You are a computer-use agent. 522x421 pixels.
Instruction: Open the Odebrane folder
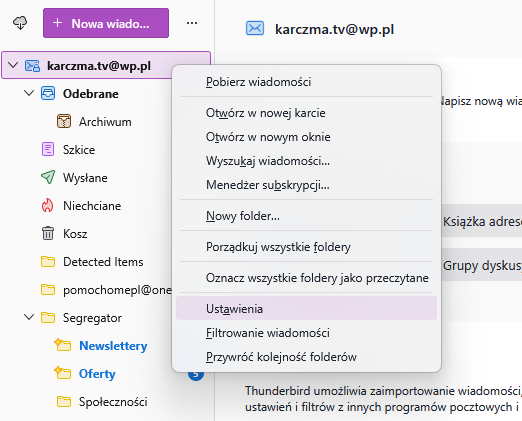click(x=91, y=94)
